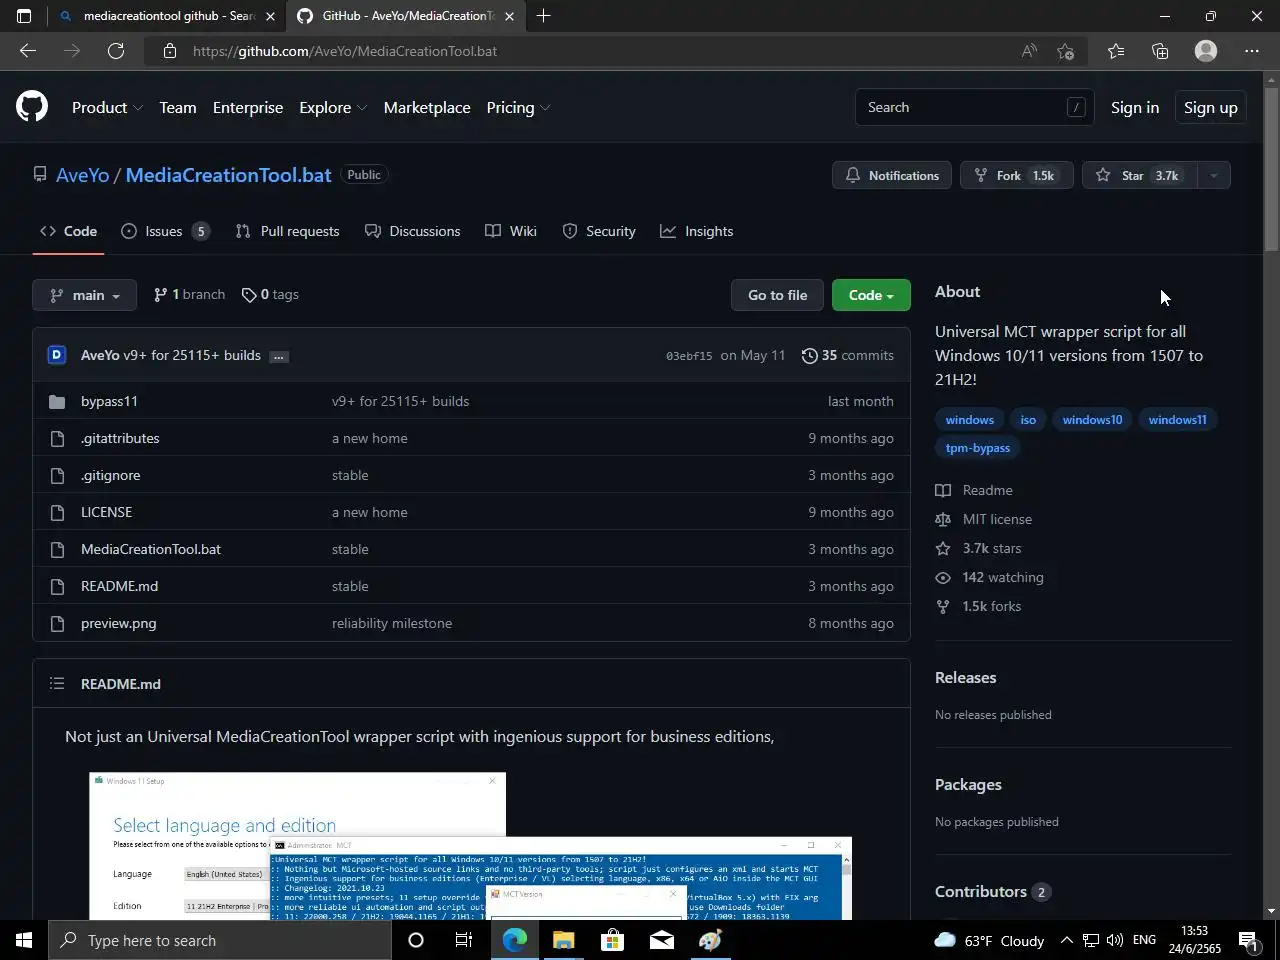The width and height of the screenshot is (1280, 960).
Task: Switch to the Code tab
Action: (68, 231)
